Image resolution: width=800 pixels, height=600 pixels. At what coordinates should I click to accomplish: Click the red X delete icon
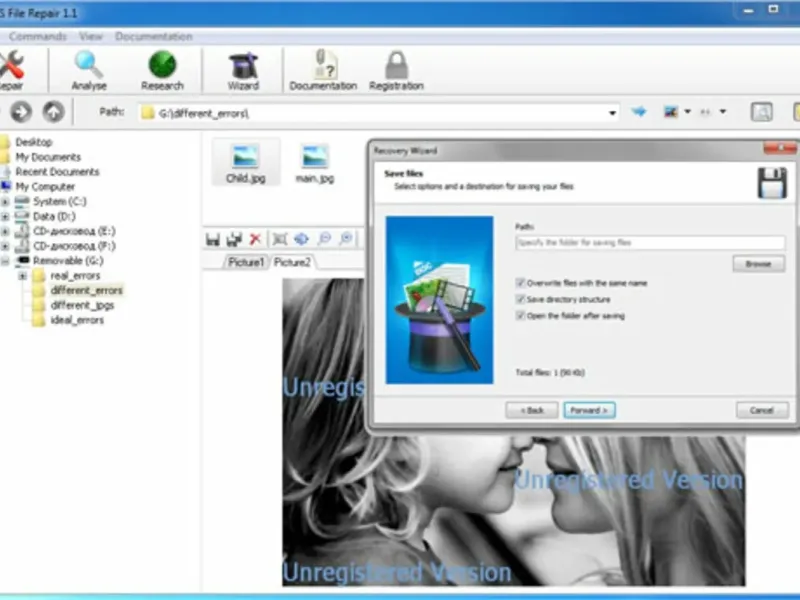pos(255,238)
